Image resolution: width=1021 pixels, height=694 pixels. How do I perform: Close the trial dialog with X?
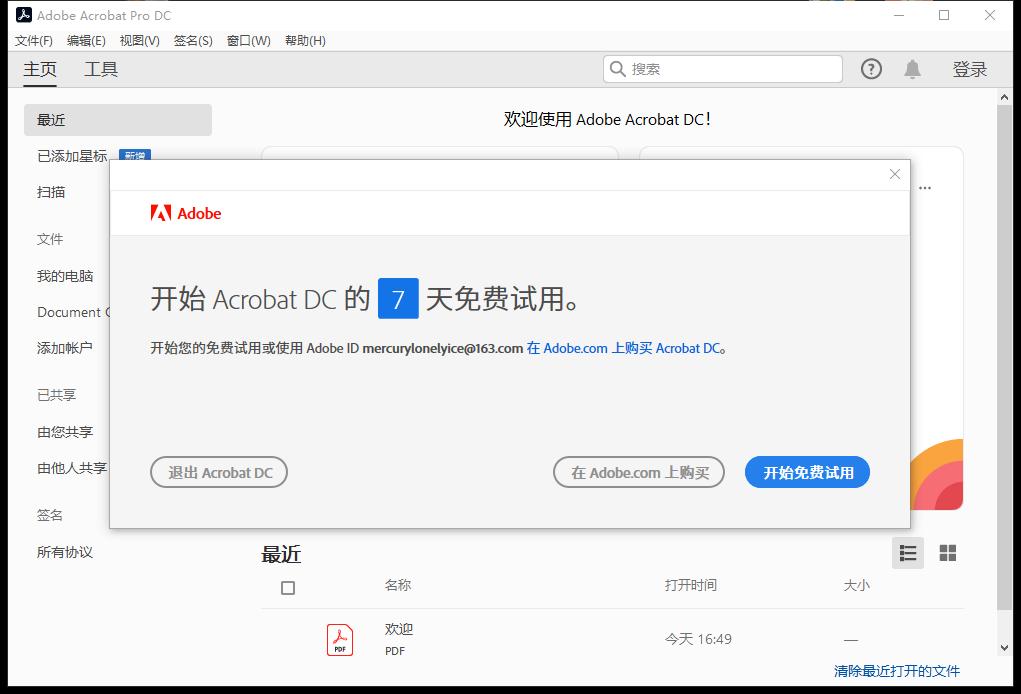coord(895,174)
